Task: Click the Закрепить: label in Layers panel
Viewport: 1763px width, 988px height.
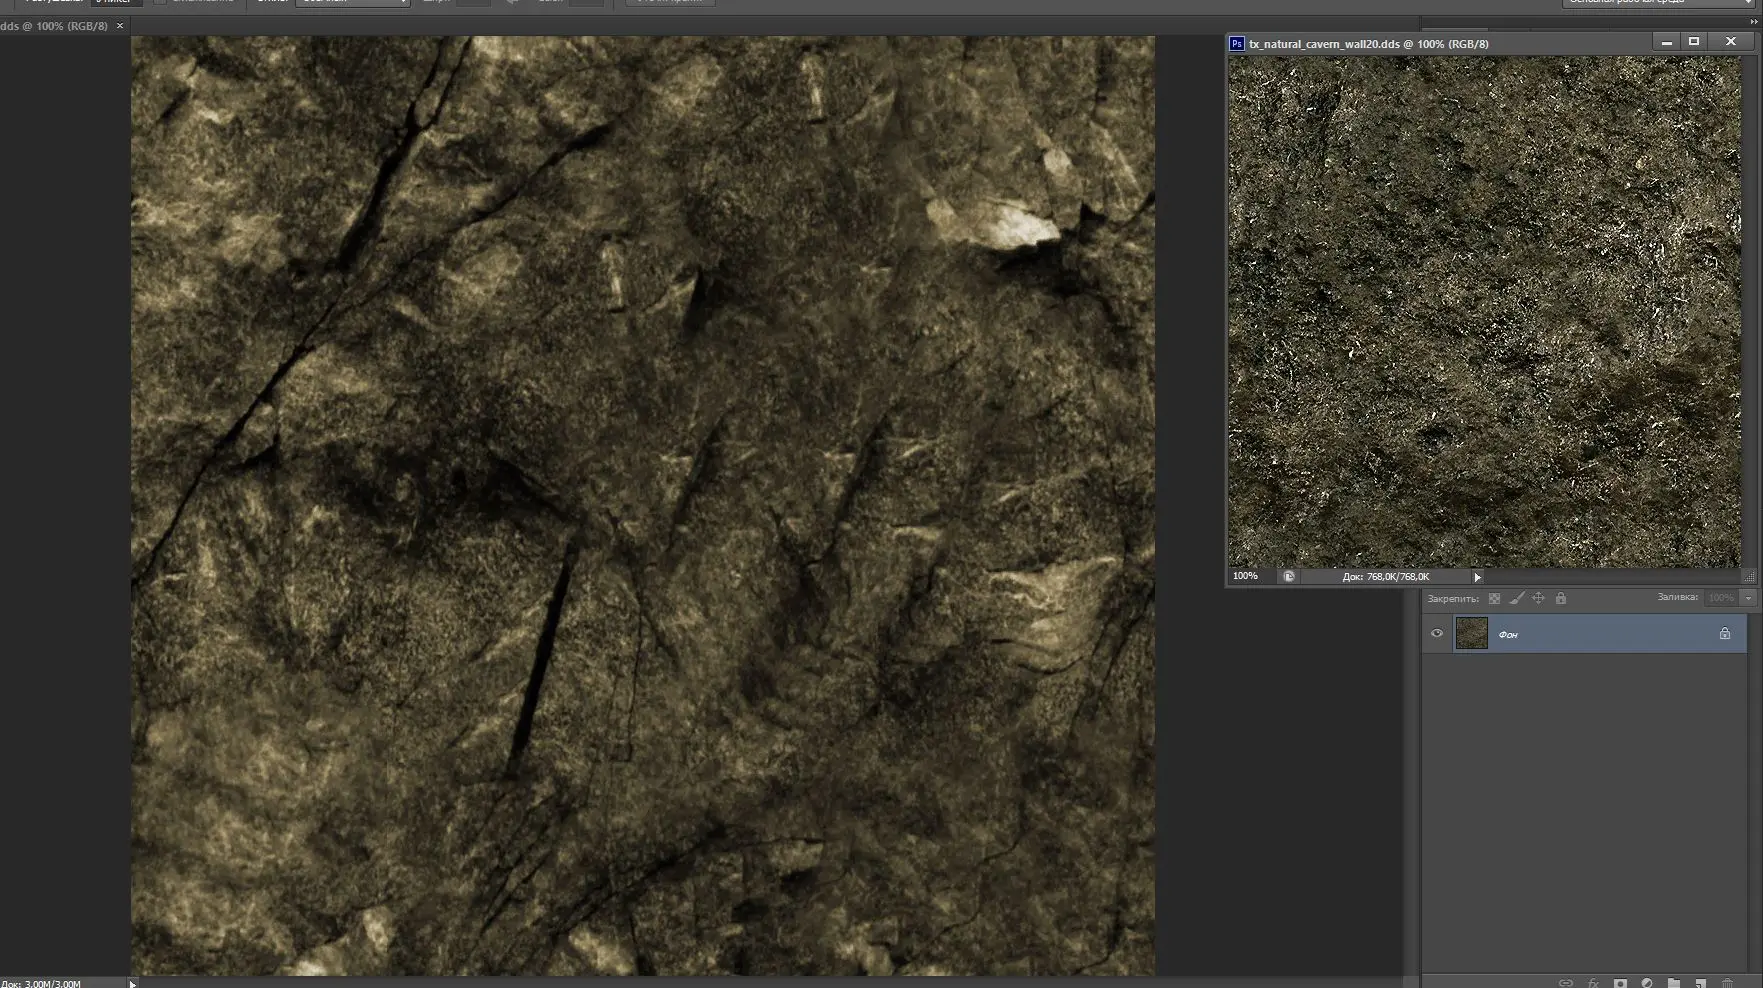Action: click(x=1452, y=599)
